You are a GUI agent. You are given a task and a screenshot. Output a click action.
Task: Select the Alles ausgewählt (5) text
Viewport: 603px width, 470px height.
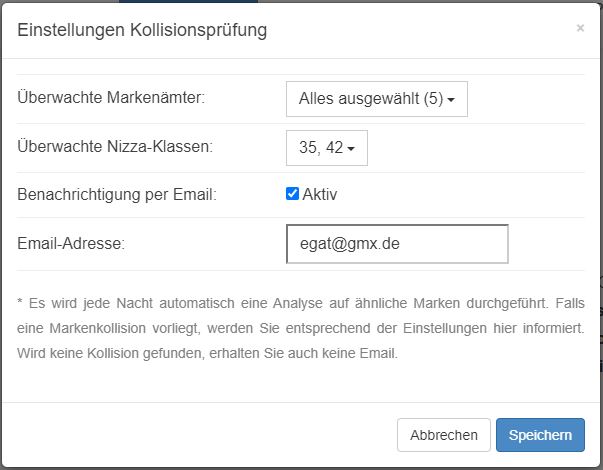tap(371, 99)
